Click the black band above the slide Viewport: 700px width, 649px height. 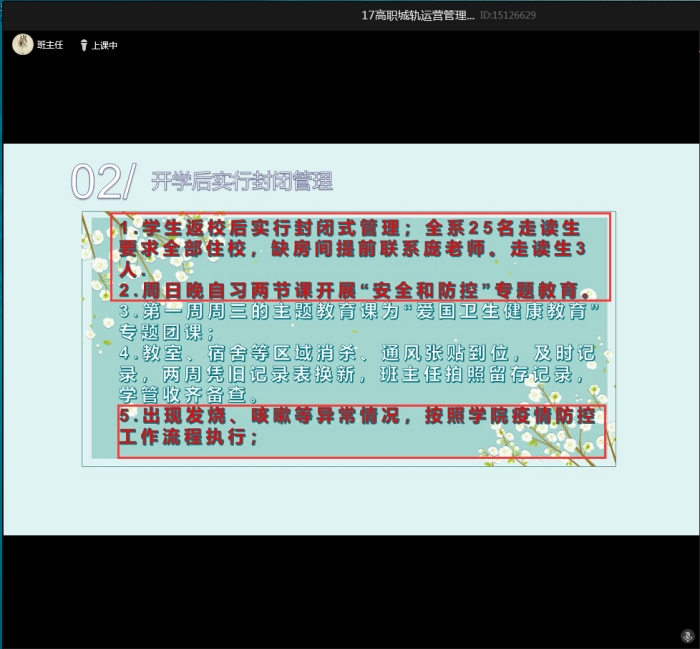pyautogui.click(x=350, y=100)
